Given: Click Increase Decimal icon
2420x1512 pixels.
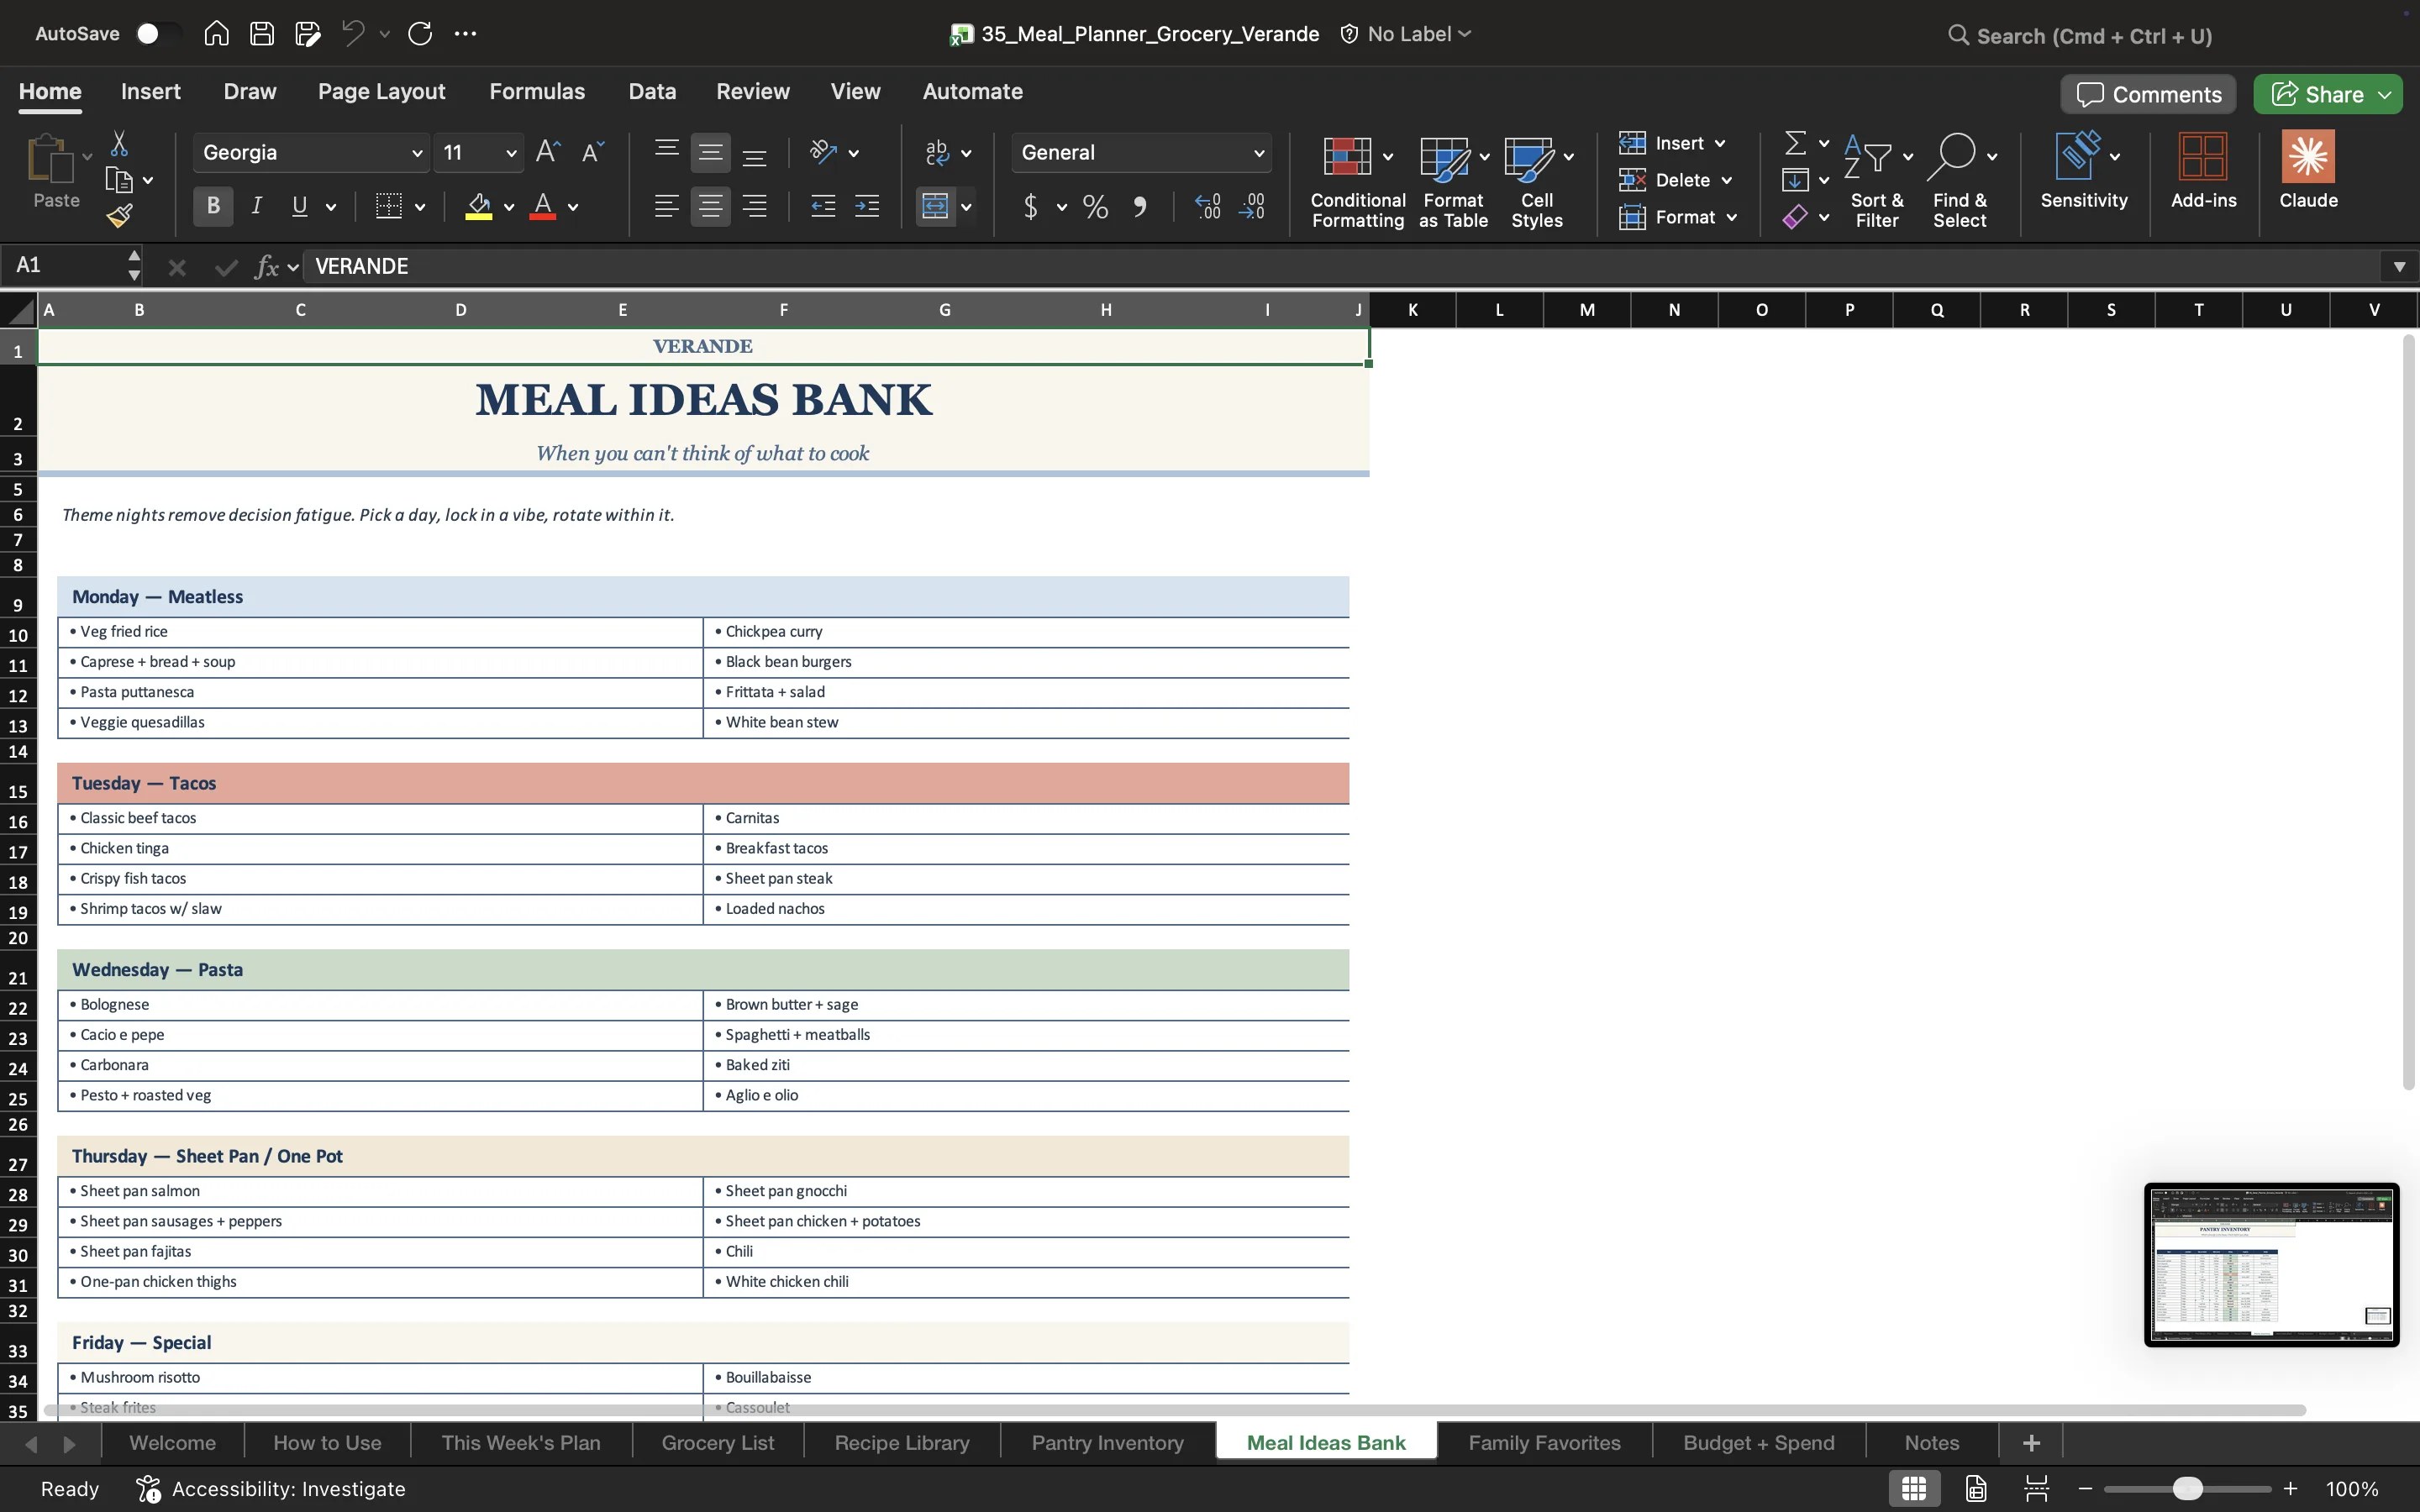Looking at the screenshot, I should point(1208,207).
